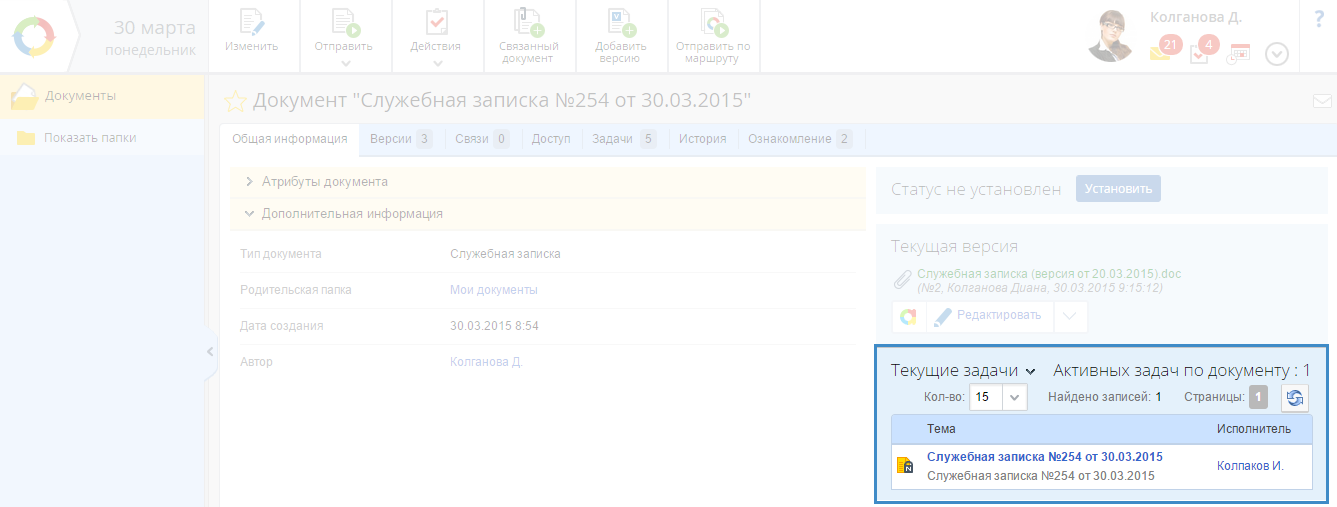Open the messages envelope icon with 21 badge
The image size is (1337, 507).
[1160, 53]
